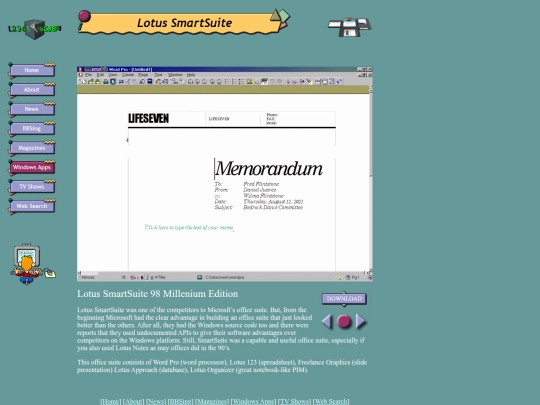Click the cartoon person at computer icon
The image size is (540, 405).
(33, 264)
